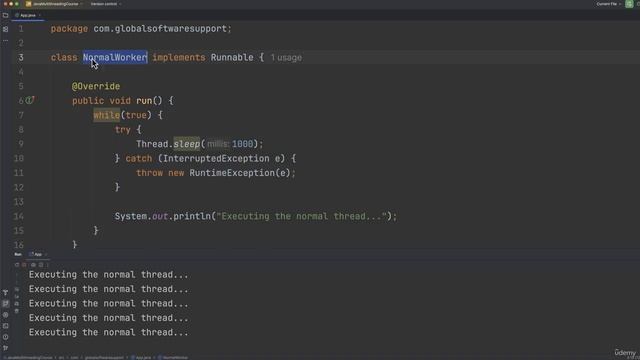Open the Project tool window folder icon
This screenshot has width=640, height=360.
coord(5,15)
